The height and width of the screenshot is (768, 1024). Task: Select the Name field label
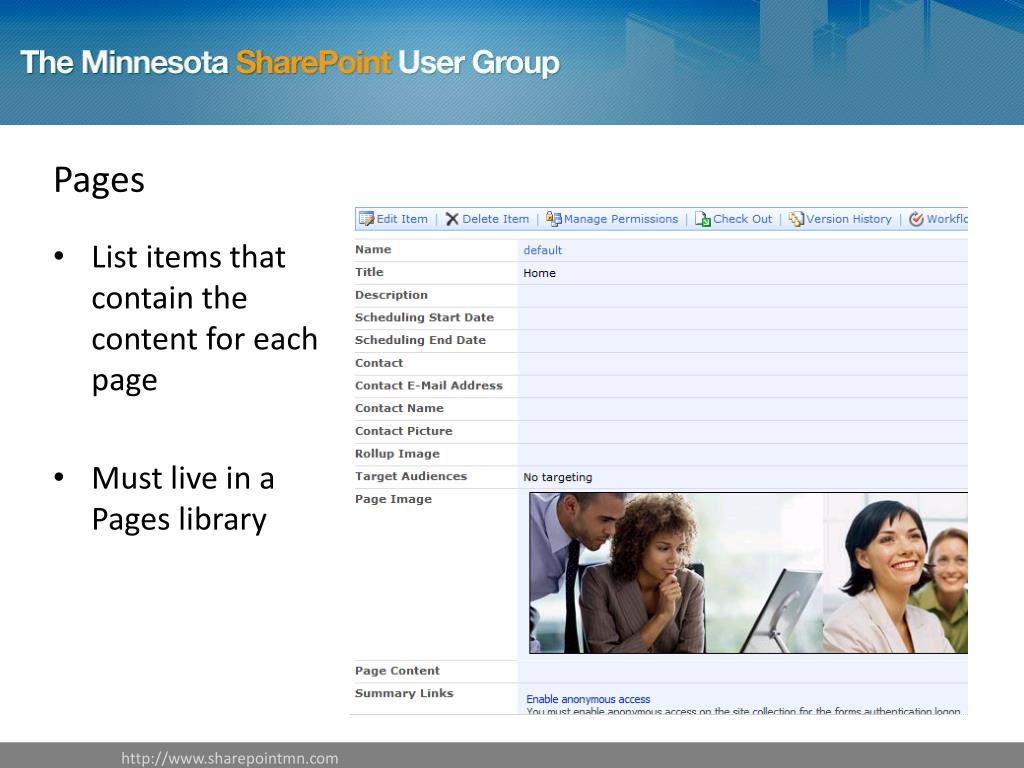373,249
